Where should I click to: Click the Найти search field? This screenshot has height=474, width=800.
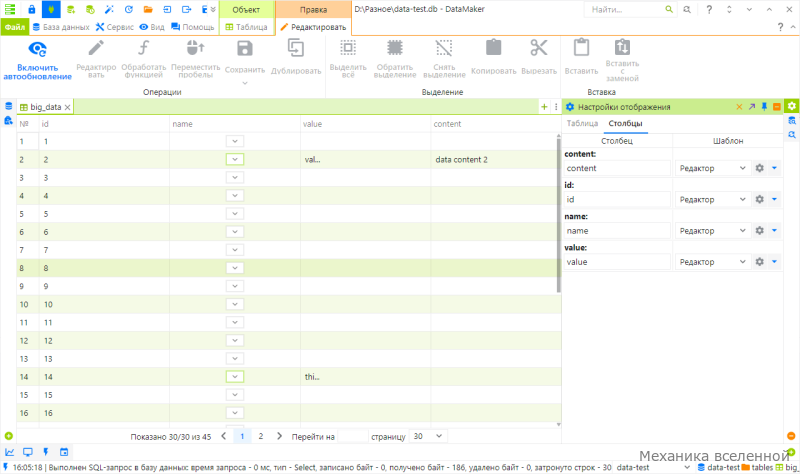(631, 9)
